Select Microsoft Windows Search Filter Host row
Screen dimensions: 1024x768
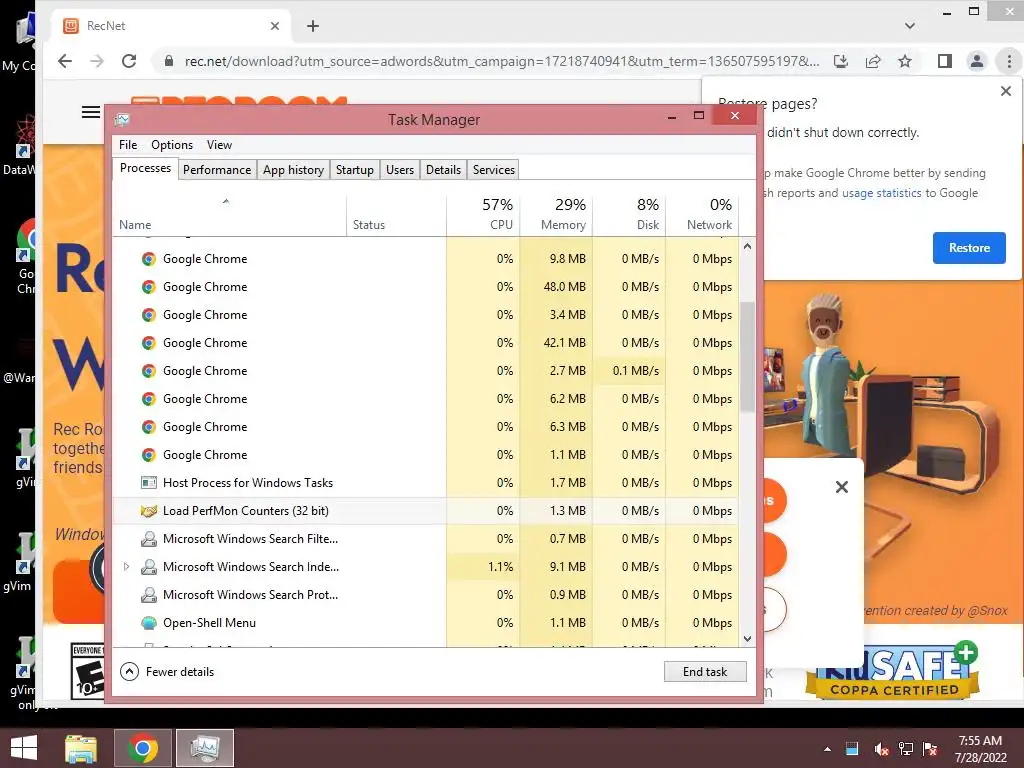tap(426, 539)
